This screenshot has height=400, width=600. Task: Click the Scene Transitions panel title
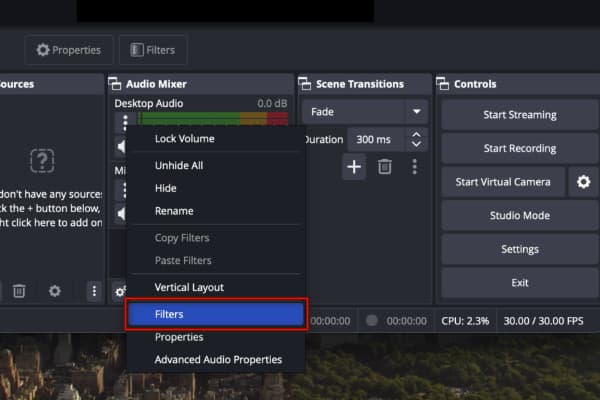click(x=360, y=84)
